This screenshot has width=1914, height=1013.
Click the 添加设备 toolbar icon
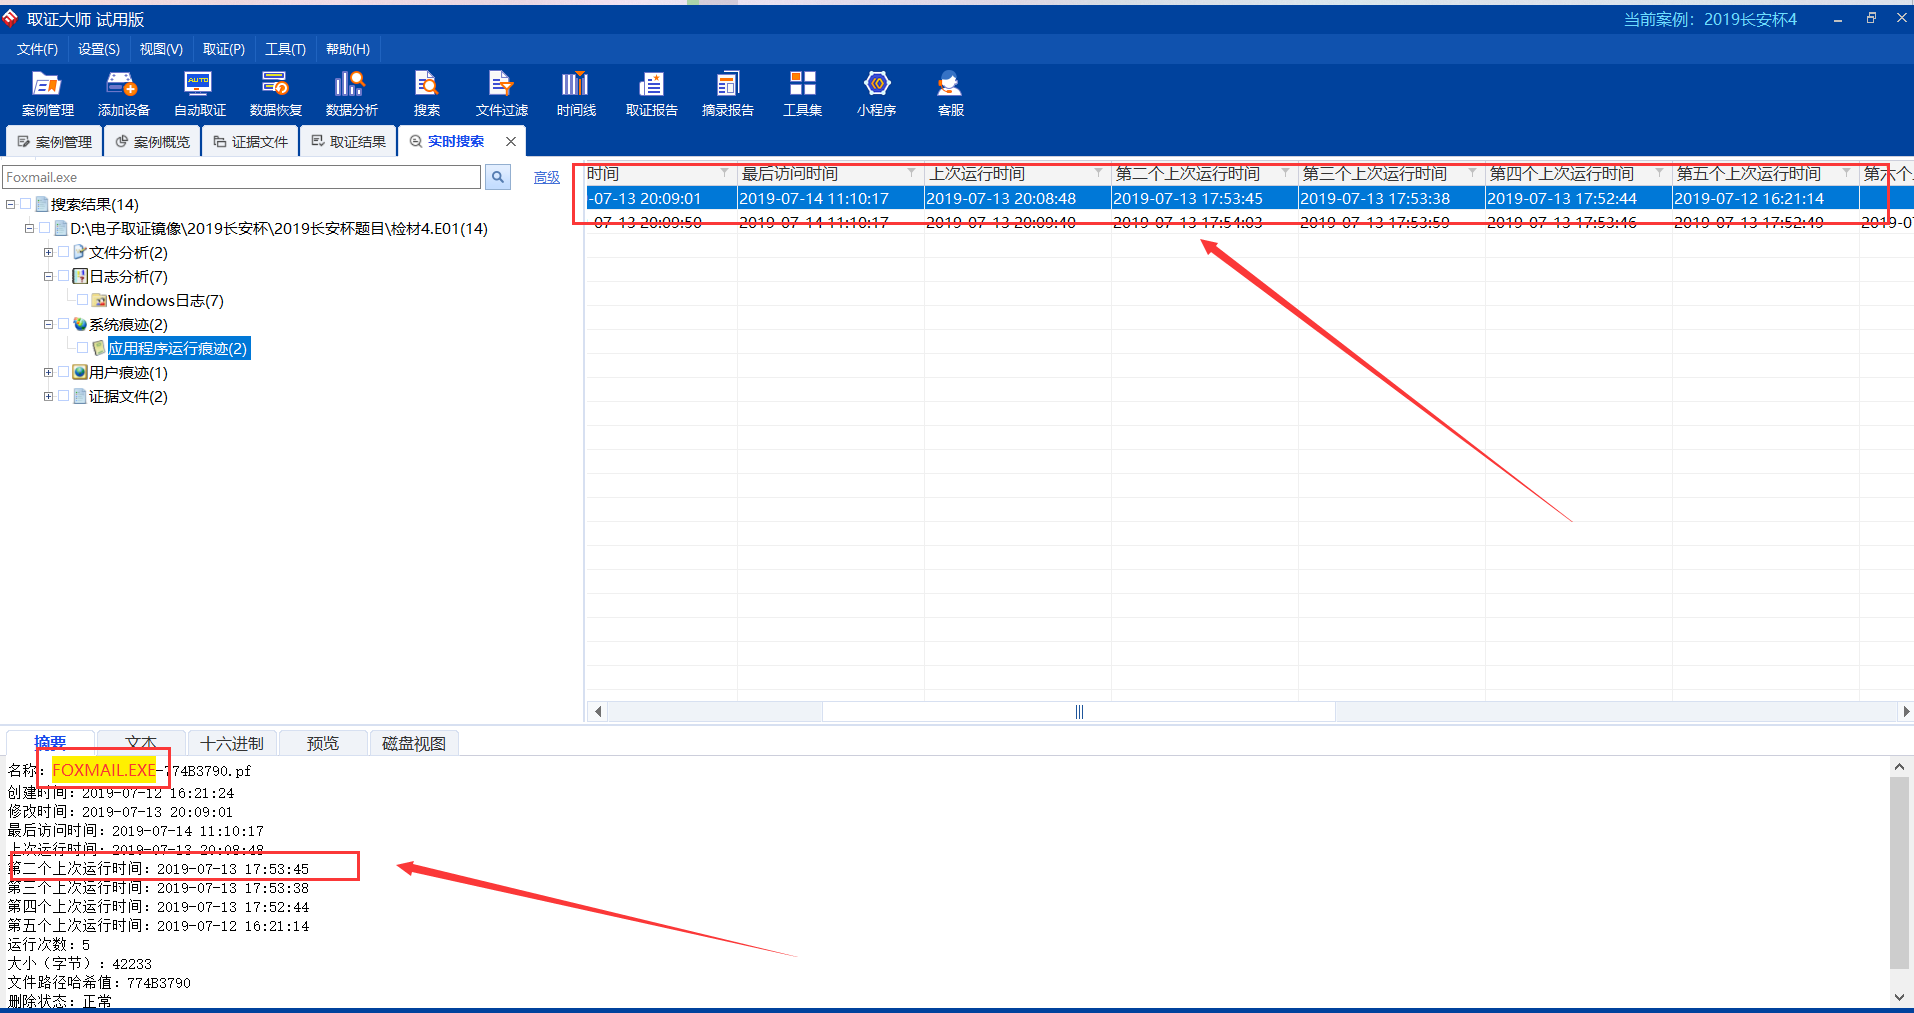pos(123,94)
